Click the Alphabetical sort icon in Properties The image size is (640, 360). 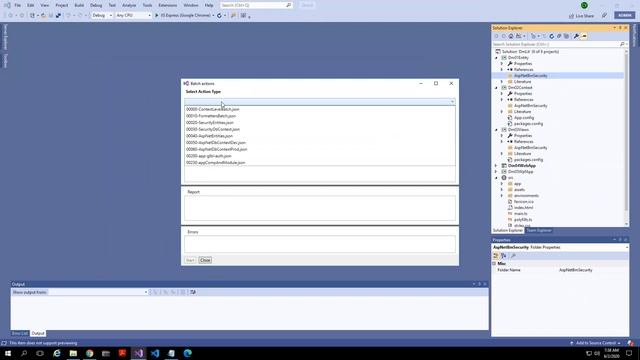tap(504, 256)
